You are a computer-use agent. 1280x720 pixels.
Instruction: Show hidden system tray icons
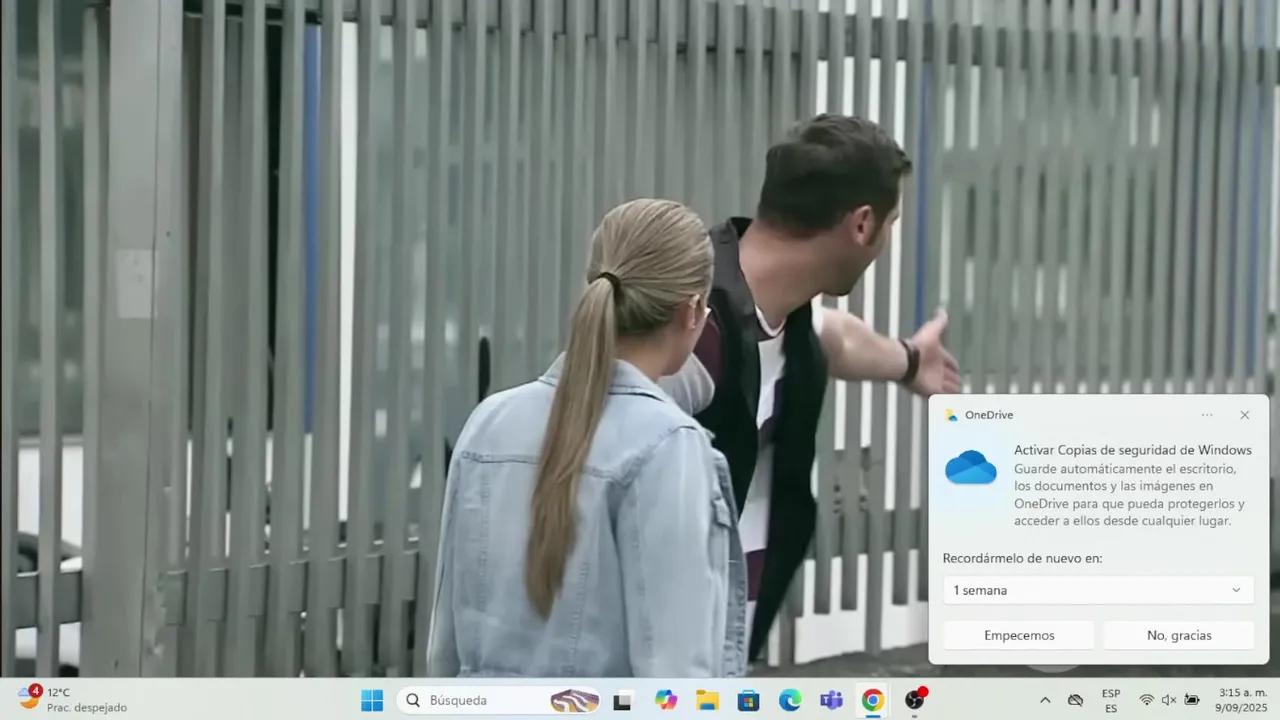(1045, 700)
